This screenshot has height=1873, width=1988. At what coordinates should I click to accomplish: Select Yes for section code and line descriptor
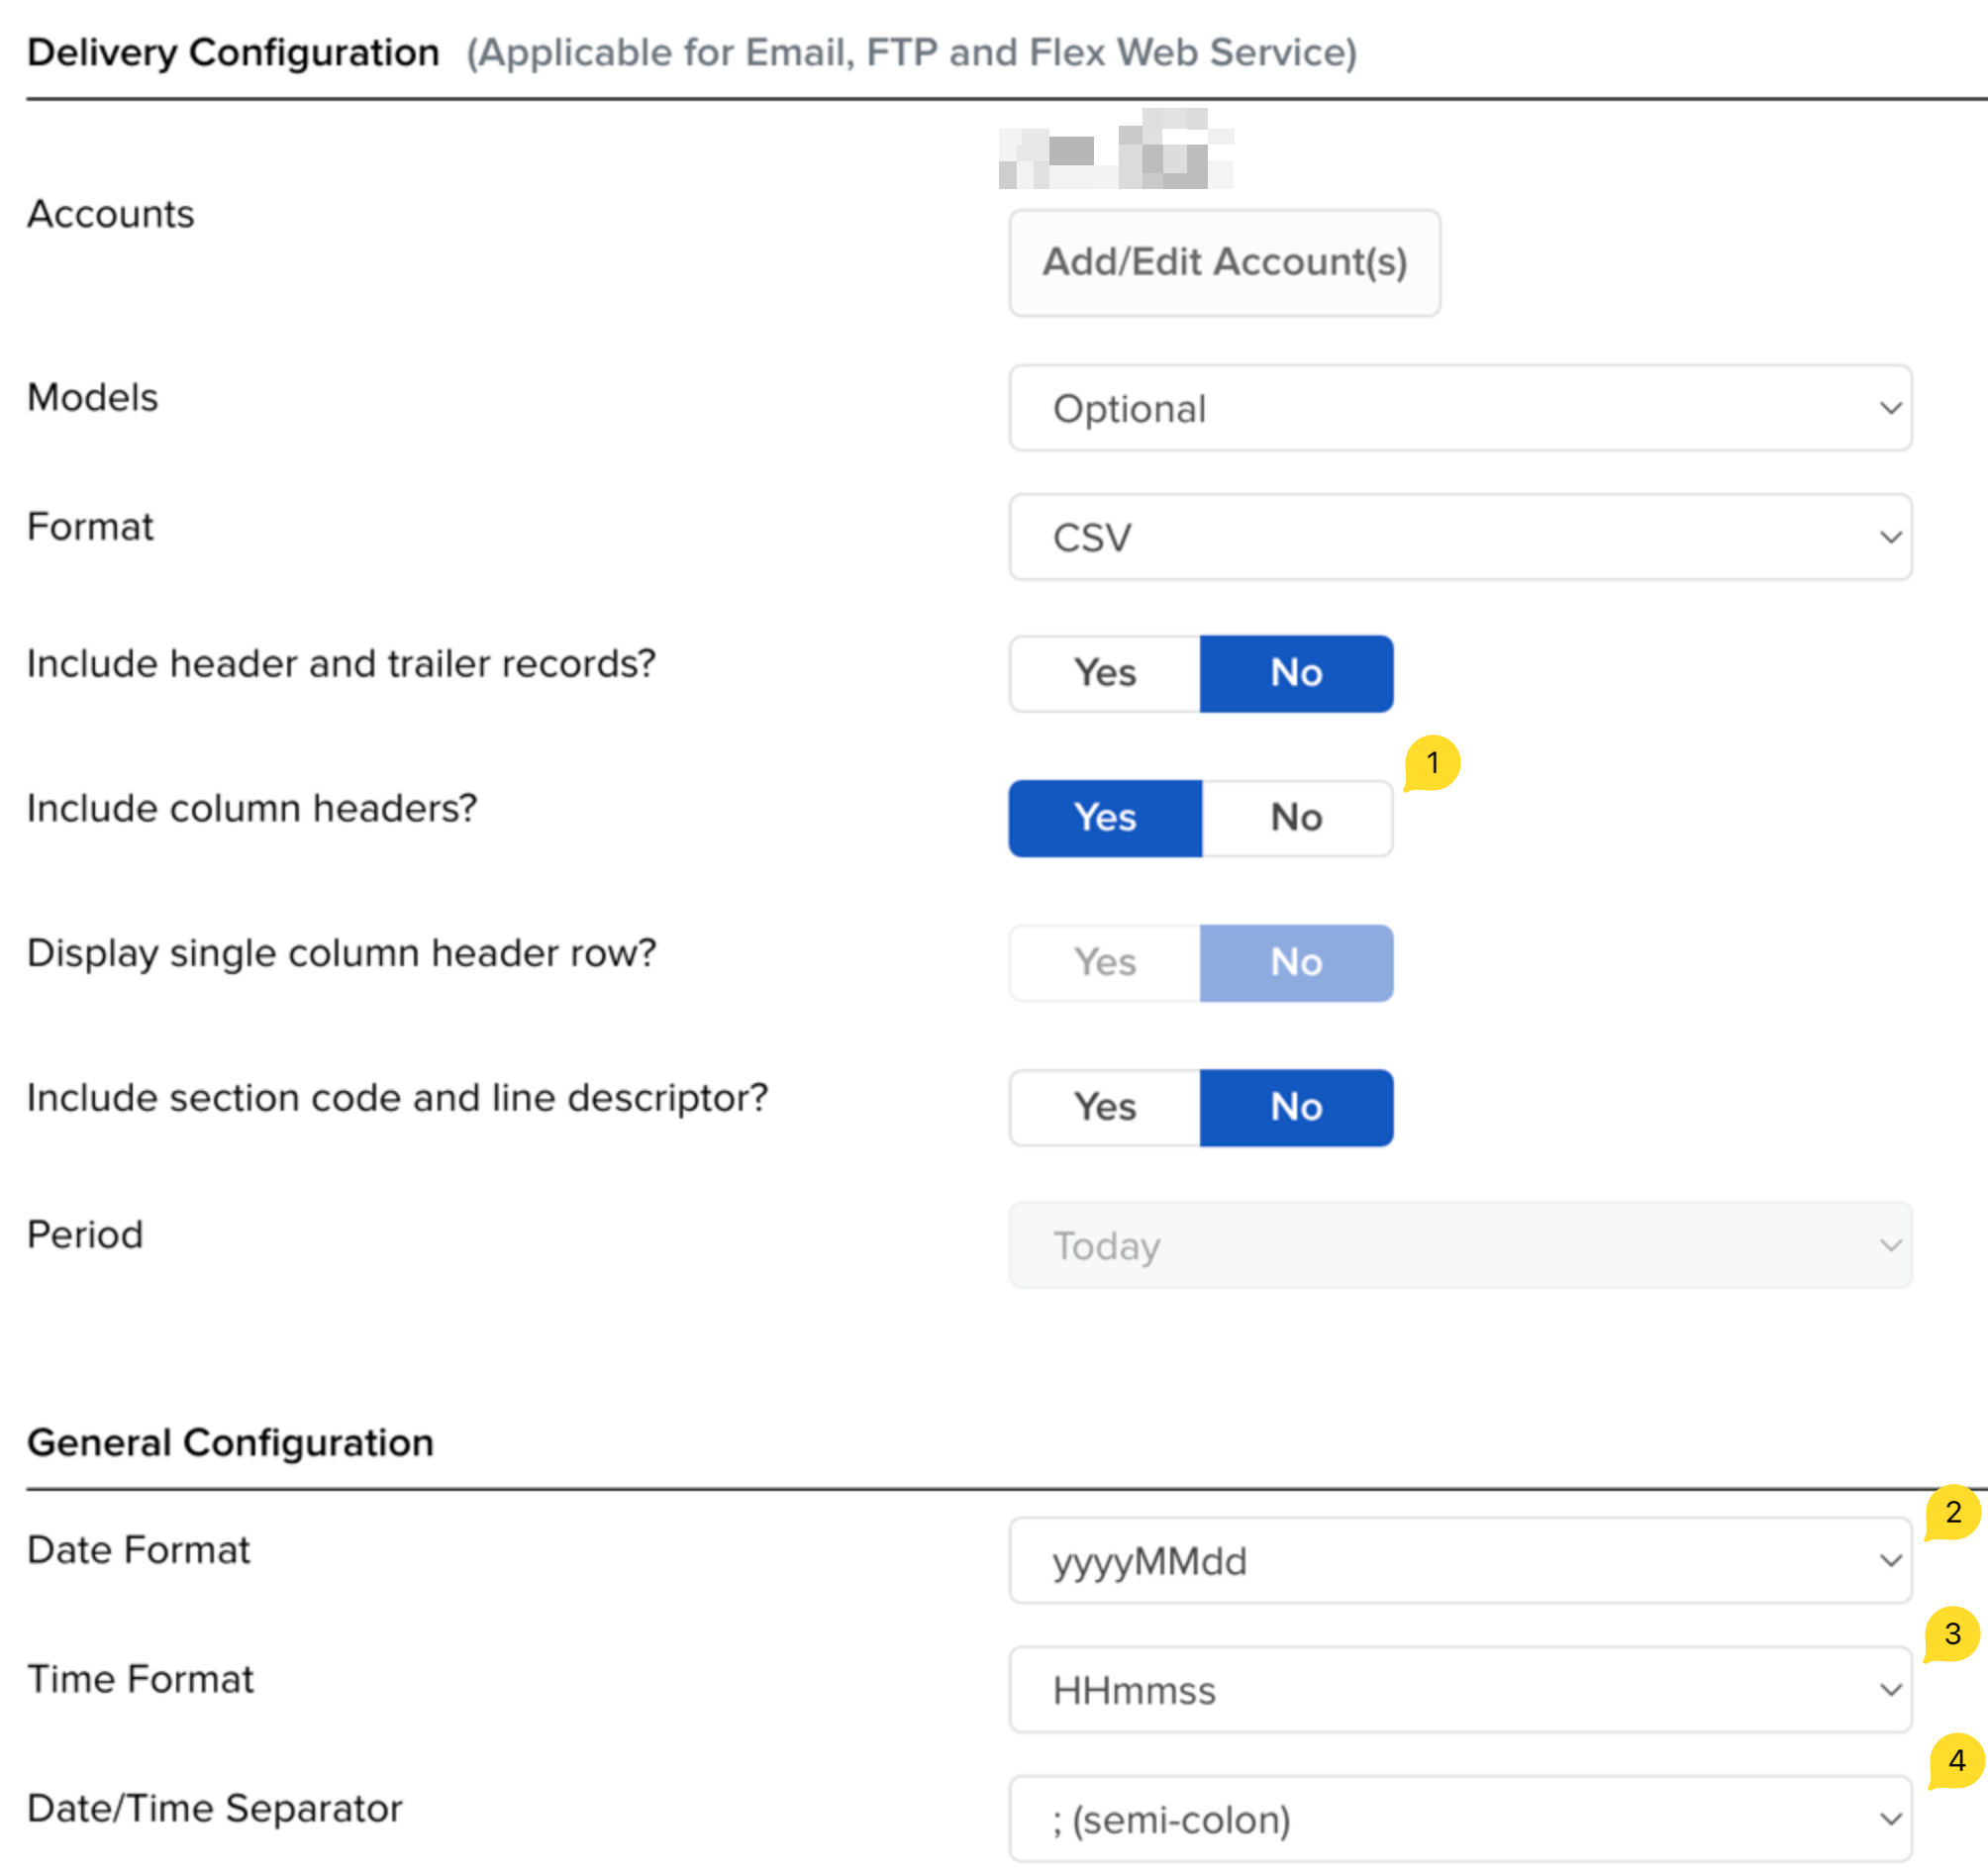point(1105,1107)
